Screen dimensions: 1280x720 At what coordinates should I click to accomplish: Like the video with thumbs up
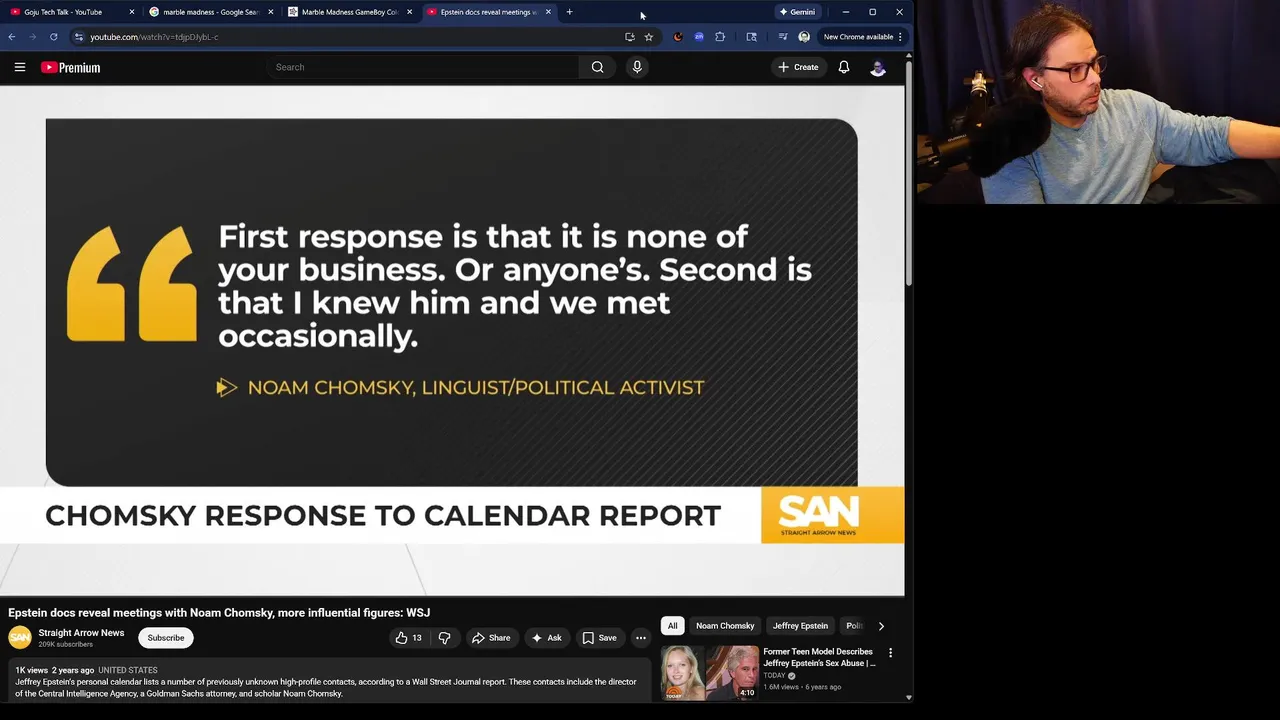408,638
